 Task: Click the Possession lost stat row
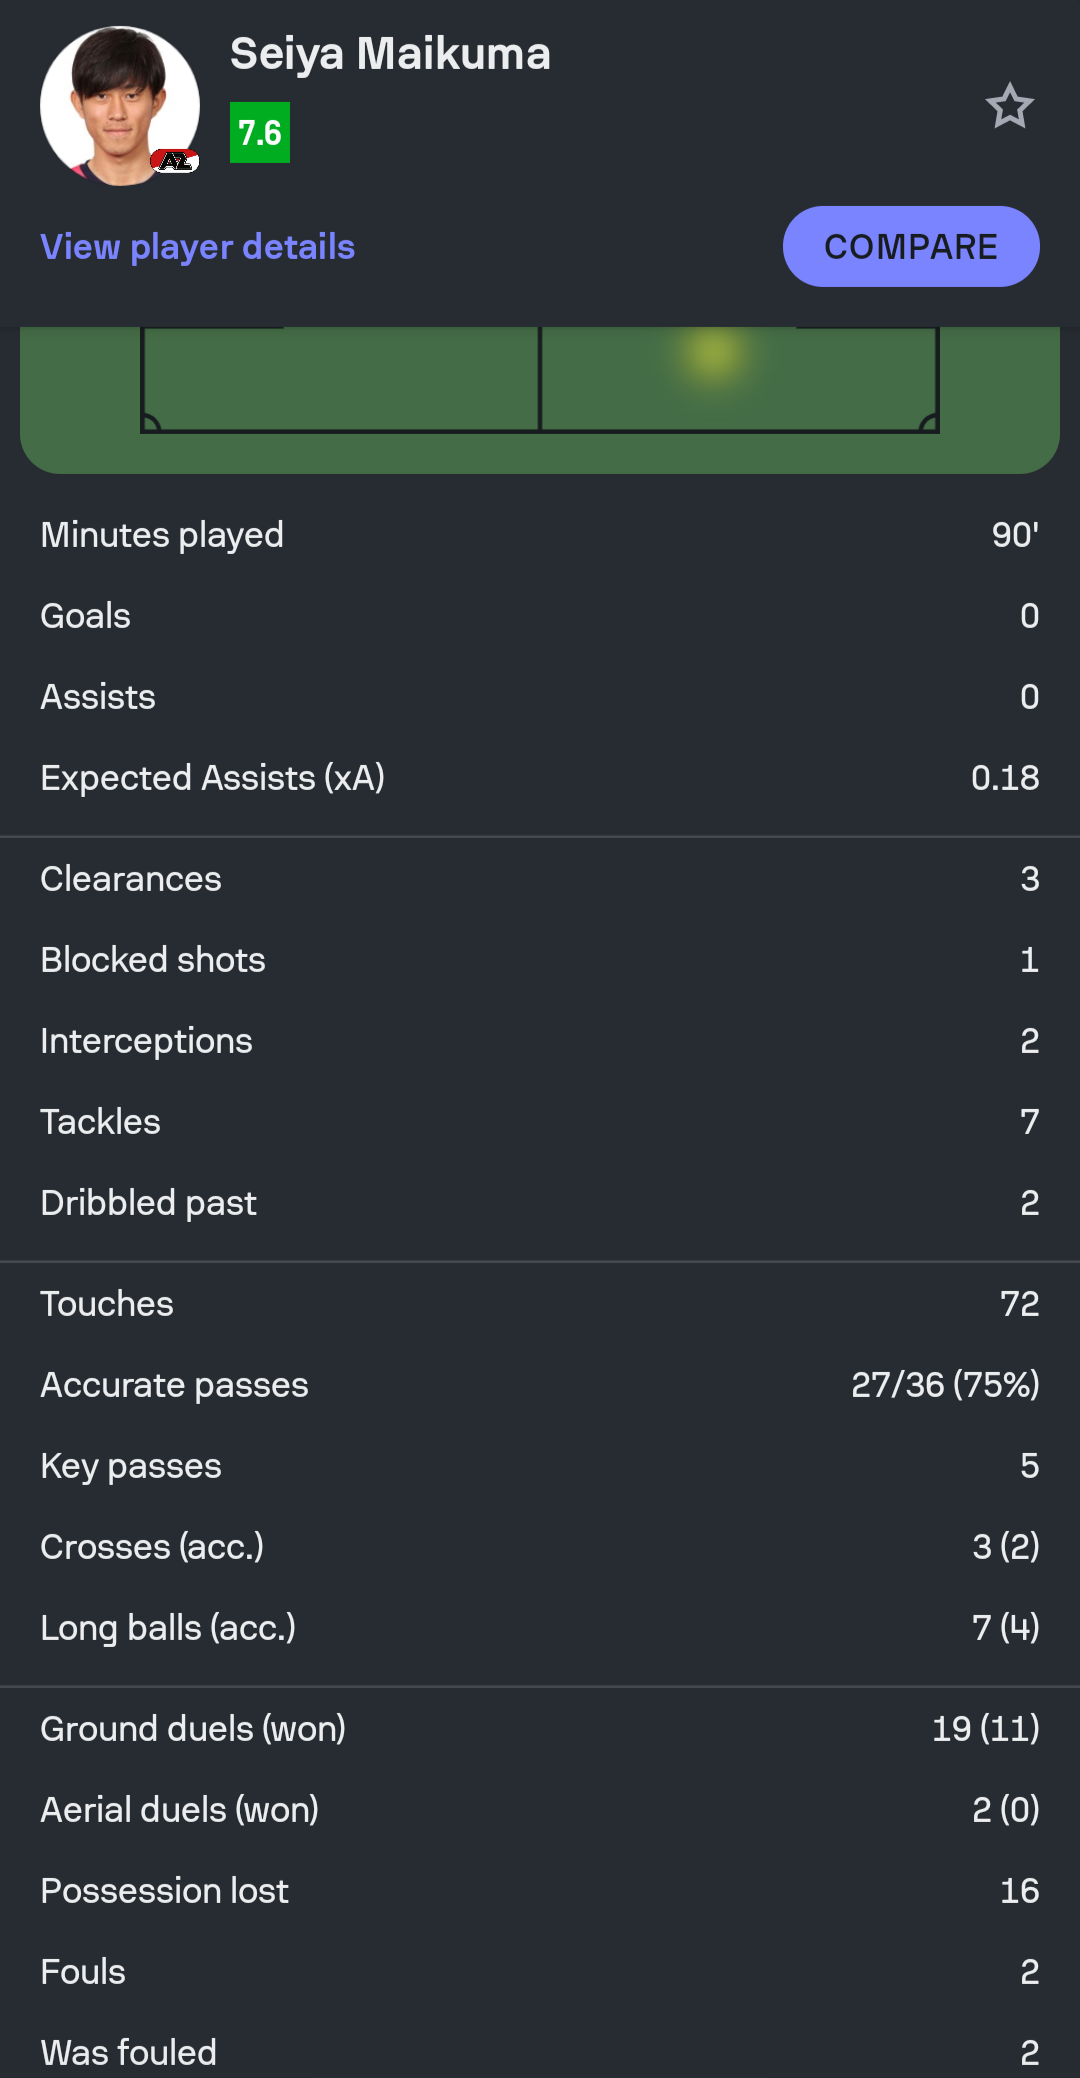pyautogui.click(x=540, y=1891)
